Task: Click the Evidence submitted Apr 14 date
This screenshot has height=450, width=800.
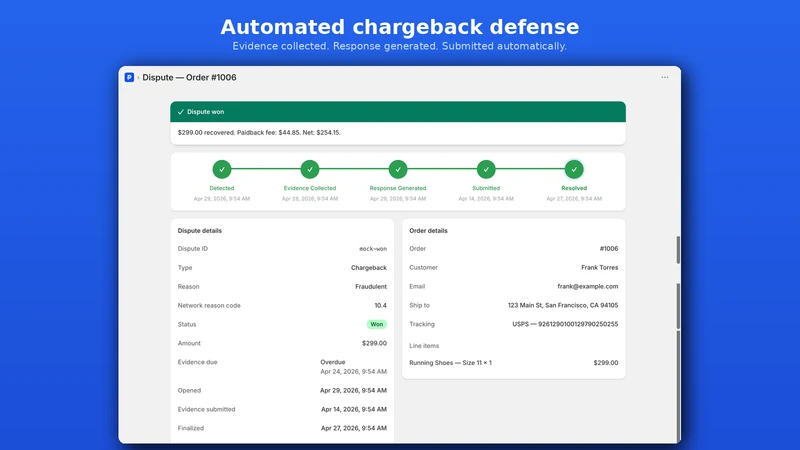Action: [354, 409]
